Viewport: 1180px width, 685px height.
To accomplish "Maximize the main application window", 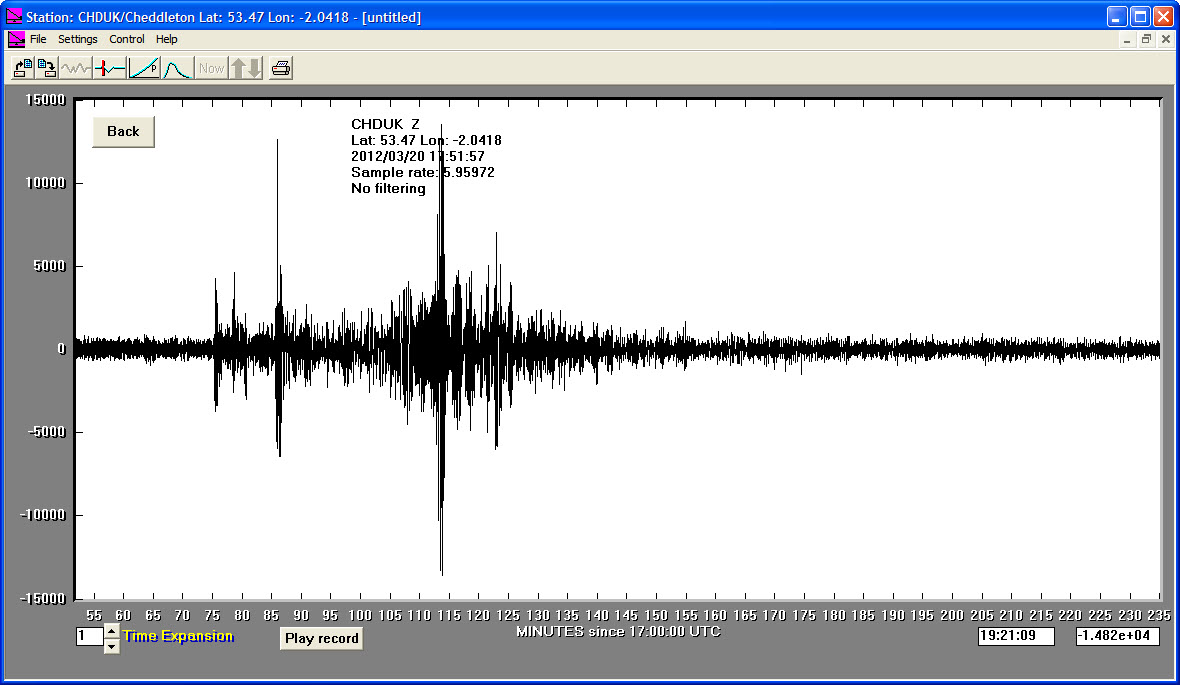I will point(1140,17).
